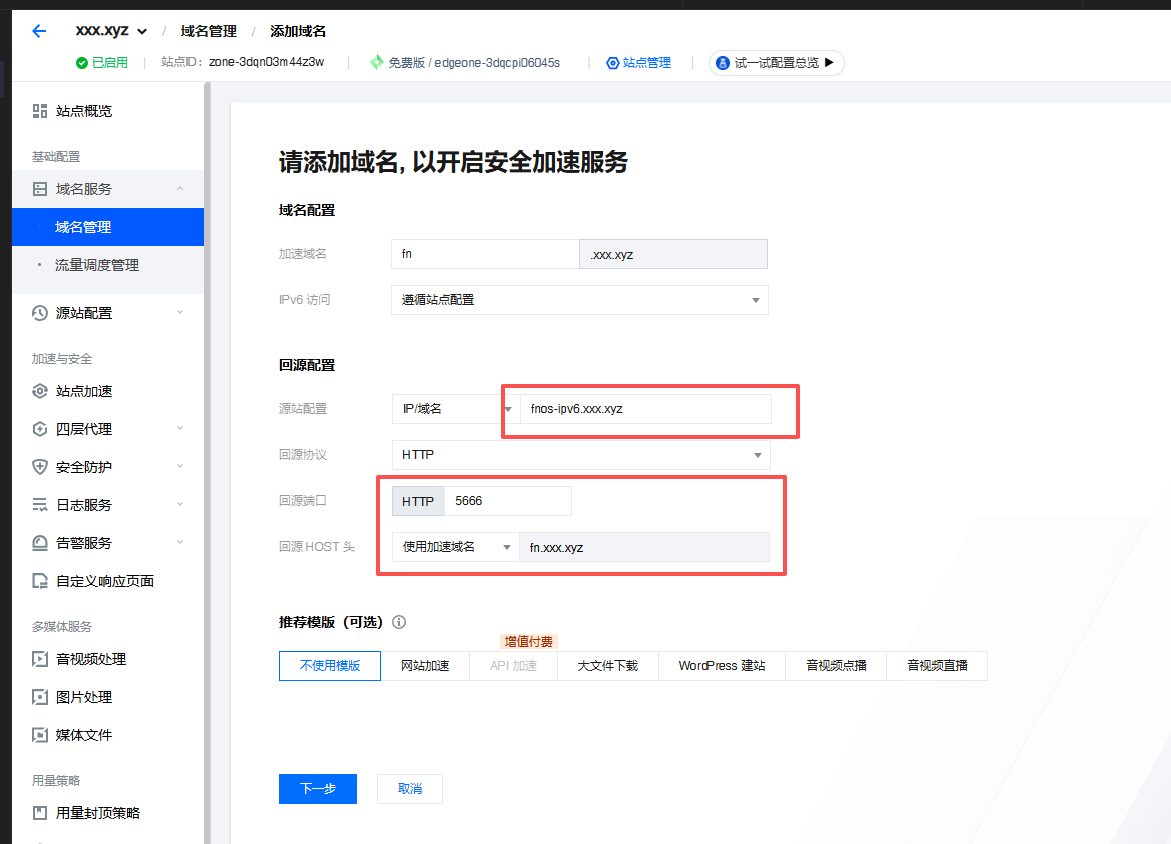Screen dimensions: 1171x844
Task: Select 域名管理 in the sidebar
Action: [108, 227]
